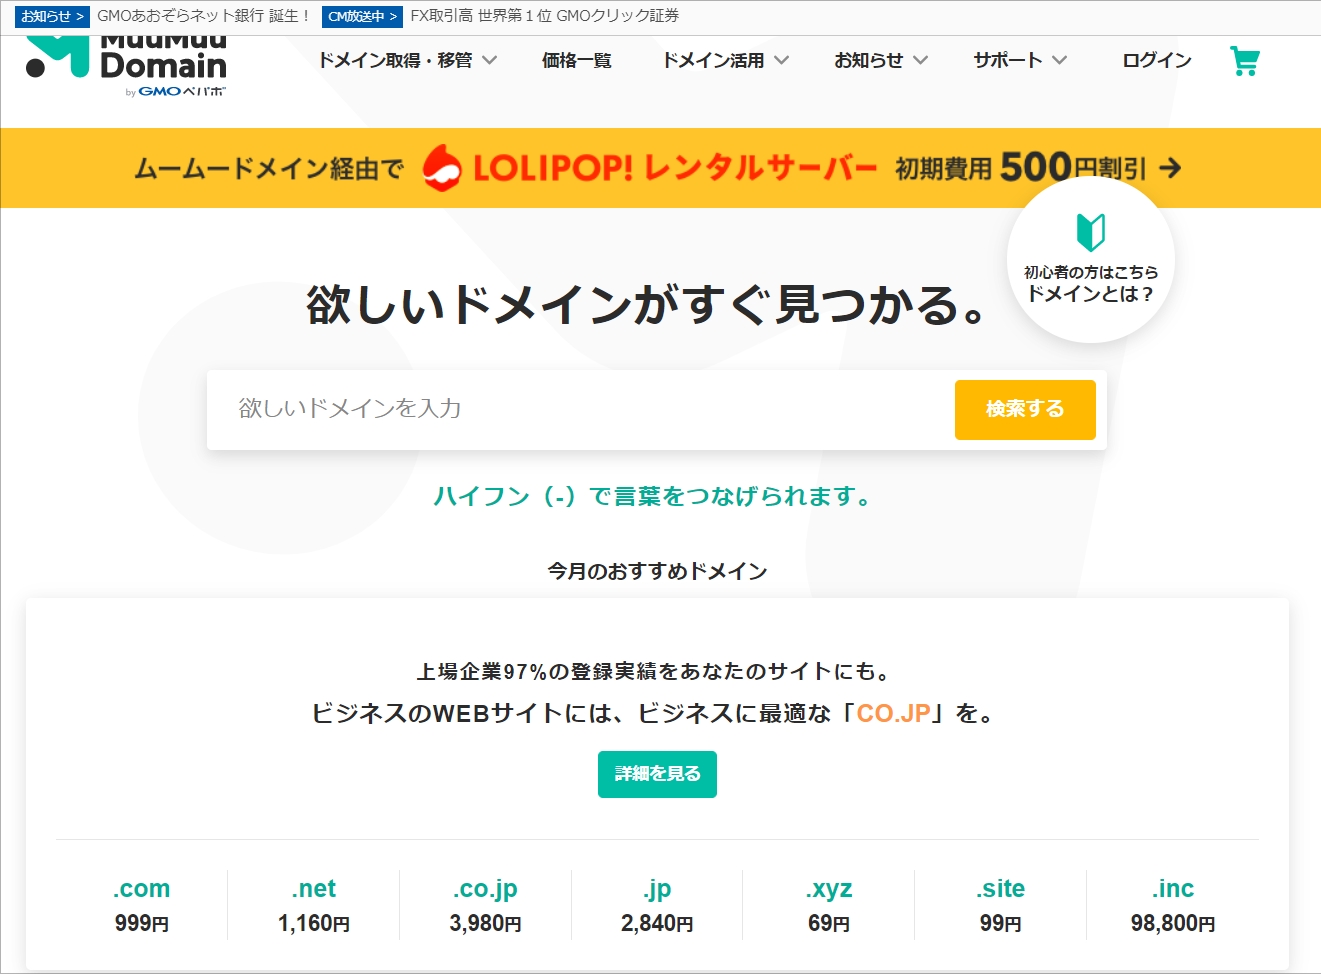Open the ドメイン取得・移管 menu label
Image resolution: width=1321 pixels, height=974 pixels.
[x=395, y=60]
